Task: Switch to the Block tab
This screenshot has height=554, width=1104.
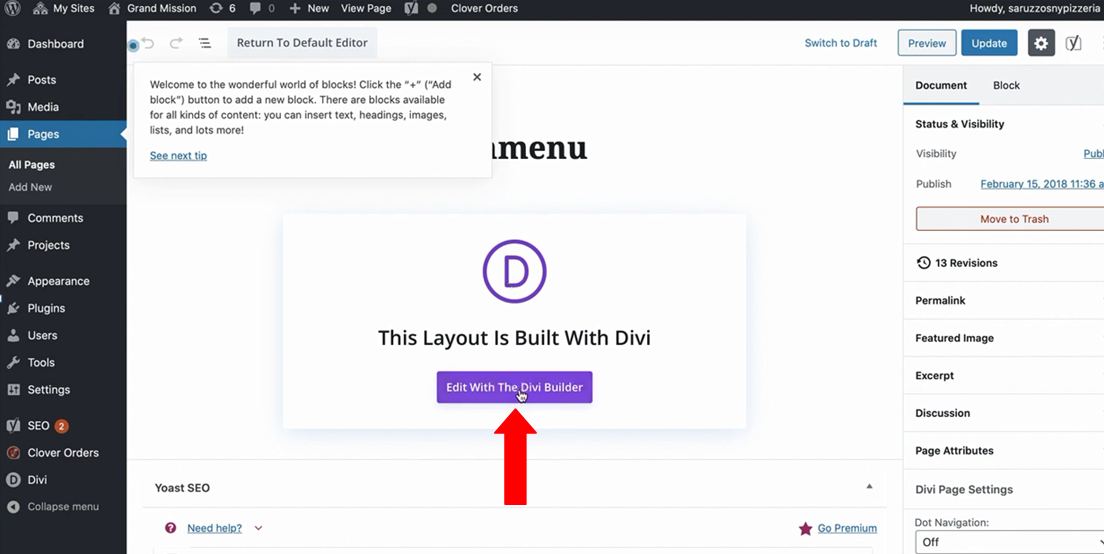Action: point(1006,85)
